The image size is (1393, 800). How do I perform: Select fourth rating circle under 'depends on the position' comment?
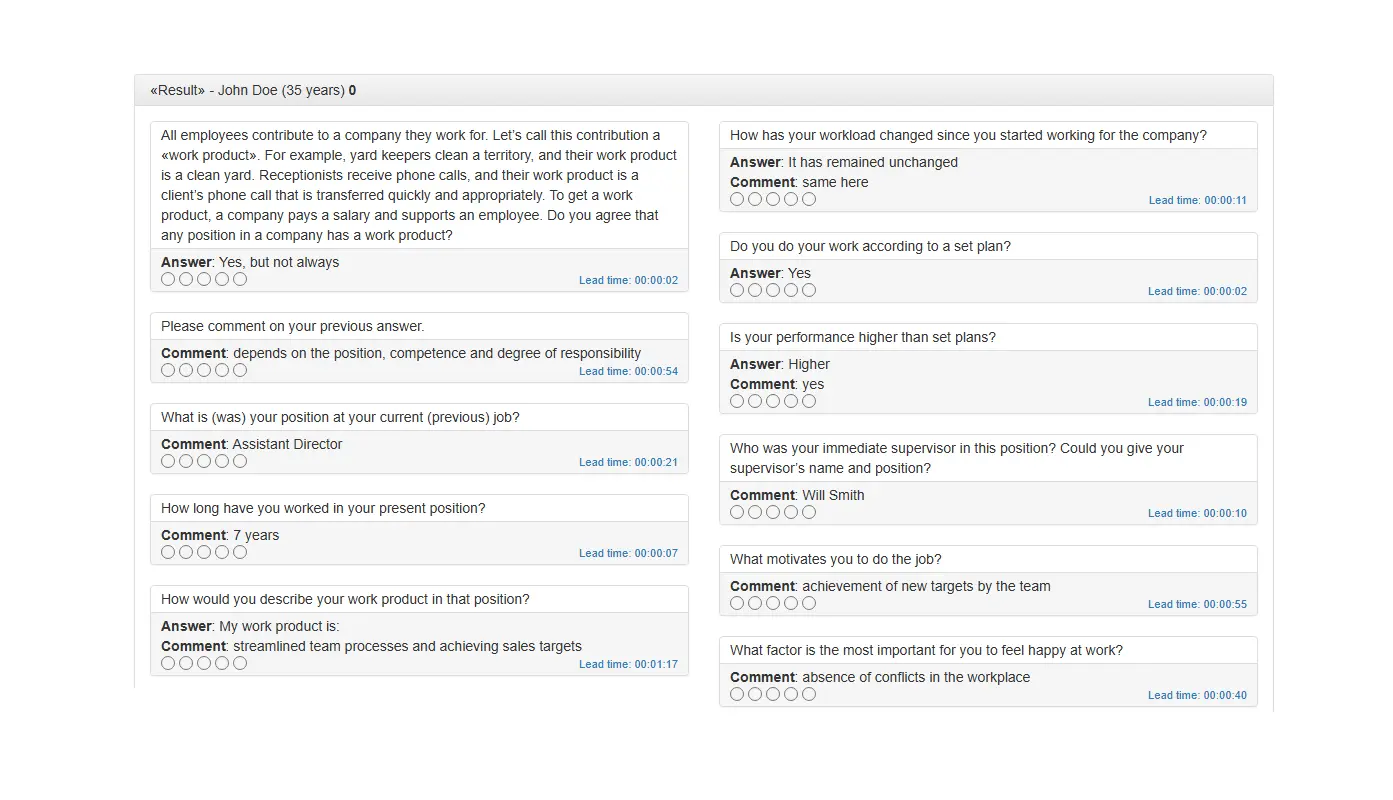point(222,371)
